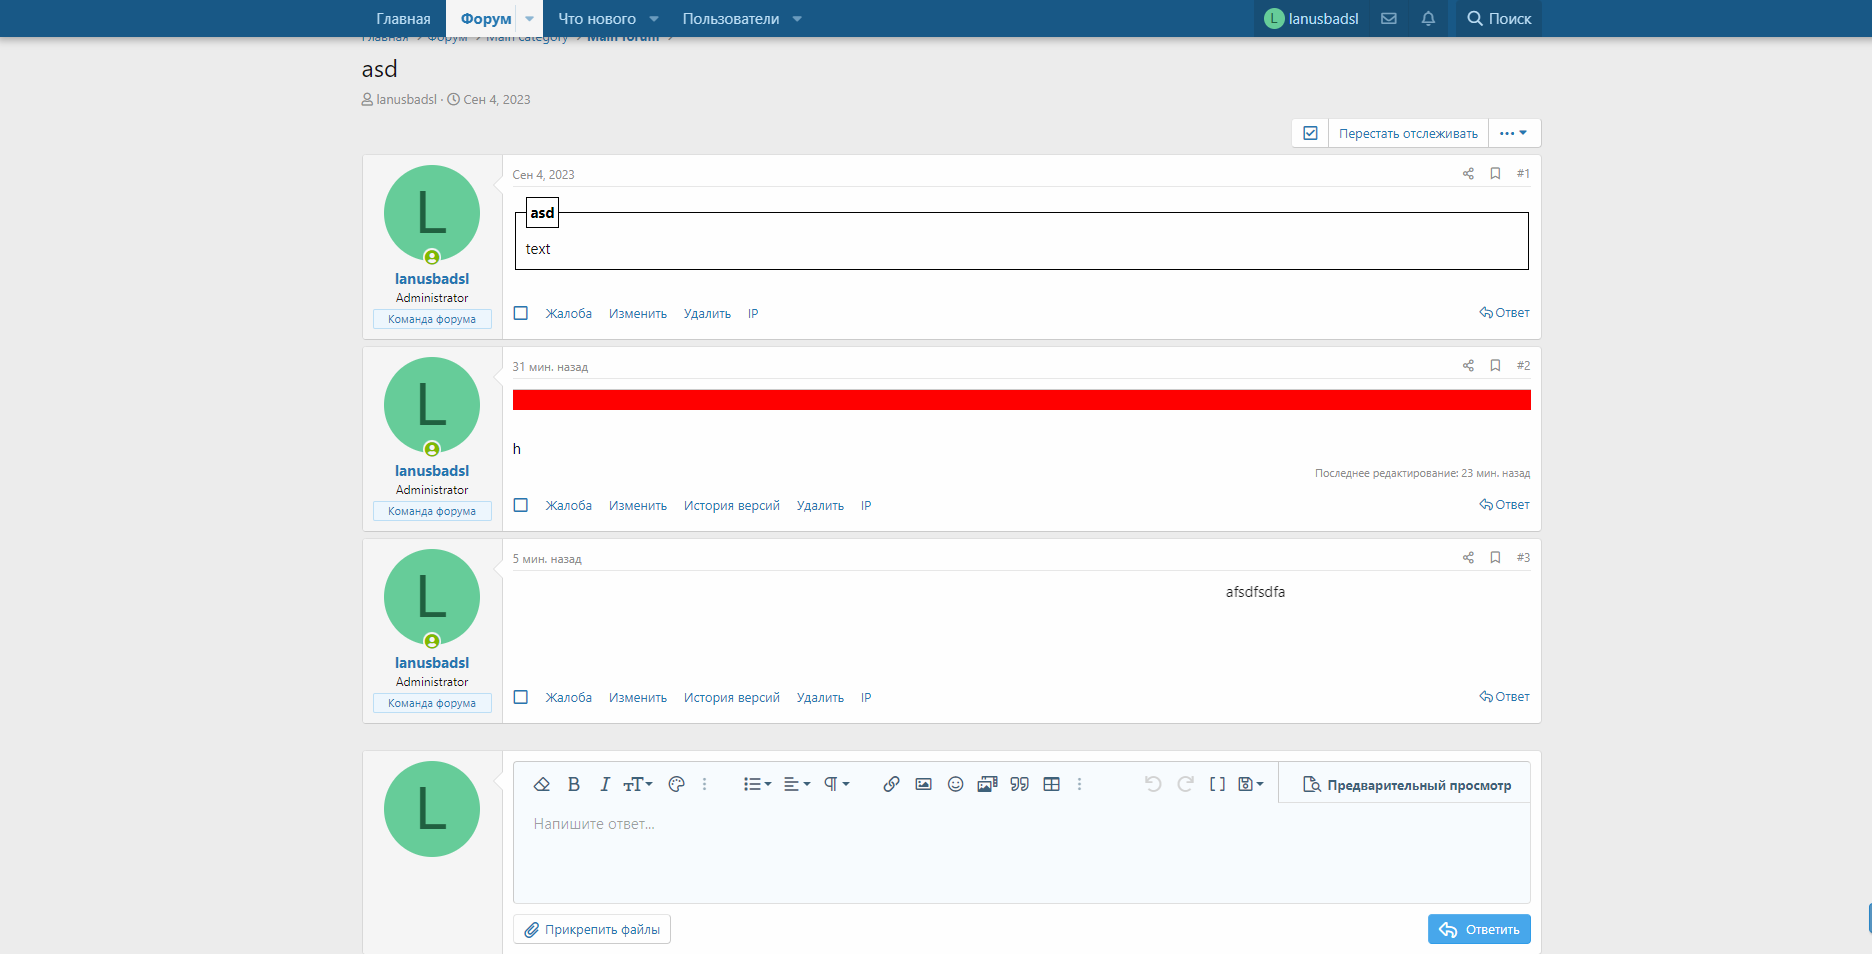Image resolution: width=1872 pixels, height=954 pixels.
Task: Share post #1 via share icon
Action: pyautogui.click(x=1468, y=173)
